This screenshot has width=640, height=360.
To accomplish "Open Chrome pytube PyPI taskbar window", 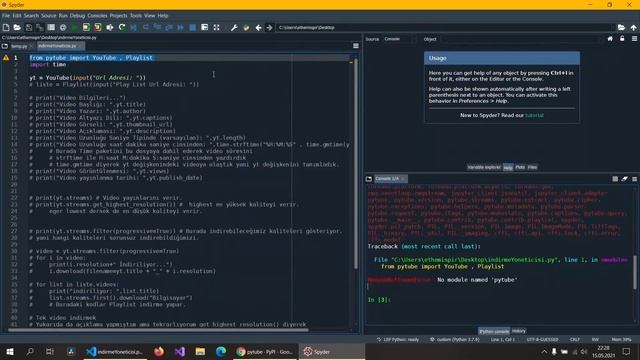I will coord(265,351).
